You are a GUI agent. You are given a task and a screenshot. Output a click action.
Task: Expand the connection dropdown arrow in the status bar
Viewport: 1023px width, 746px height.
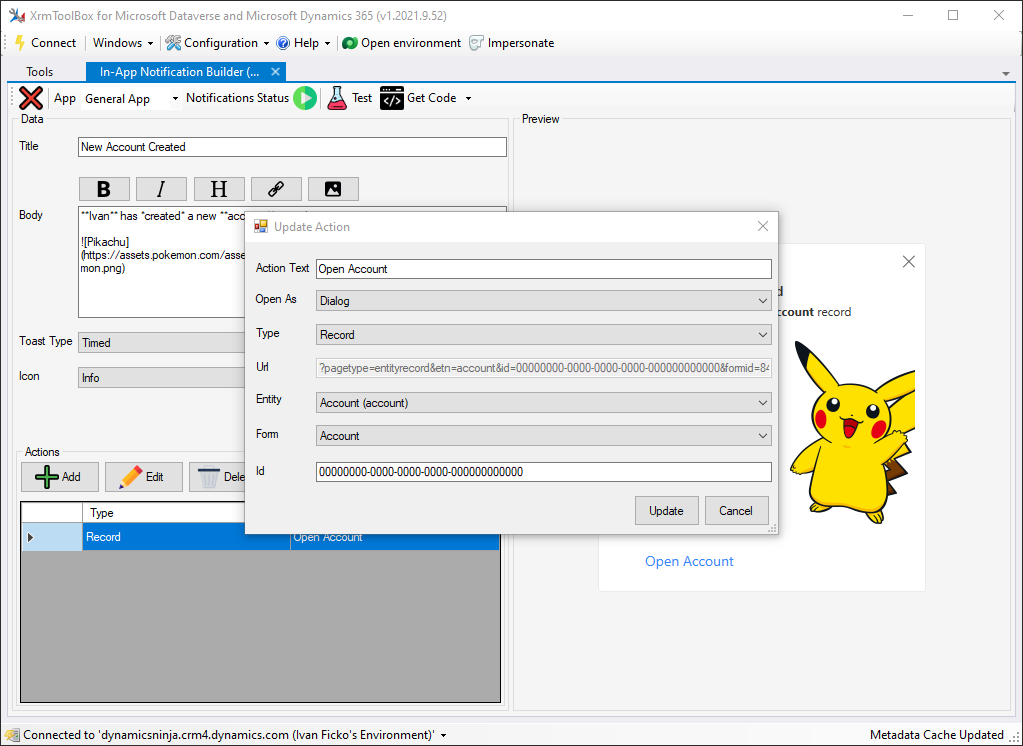point(444,736)
